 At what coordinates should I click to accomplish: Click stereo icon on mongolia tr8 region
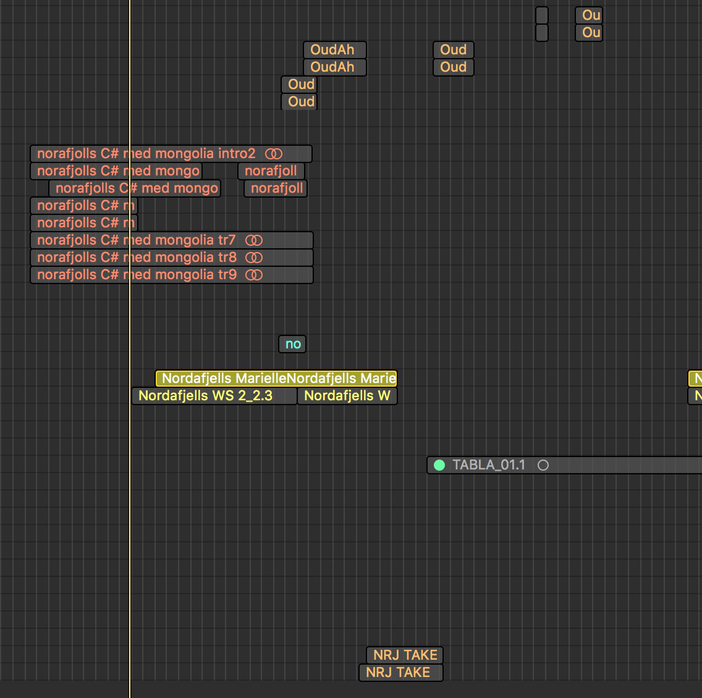click(x=254, y=258)
